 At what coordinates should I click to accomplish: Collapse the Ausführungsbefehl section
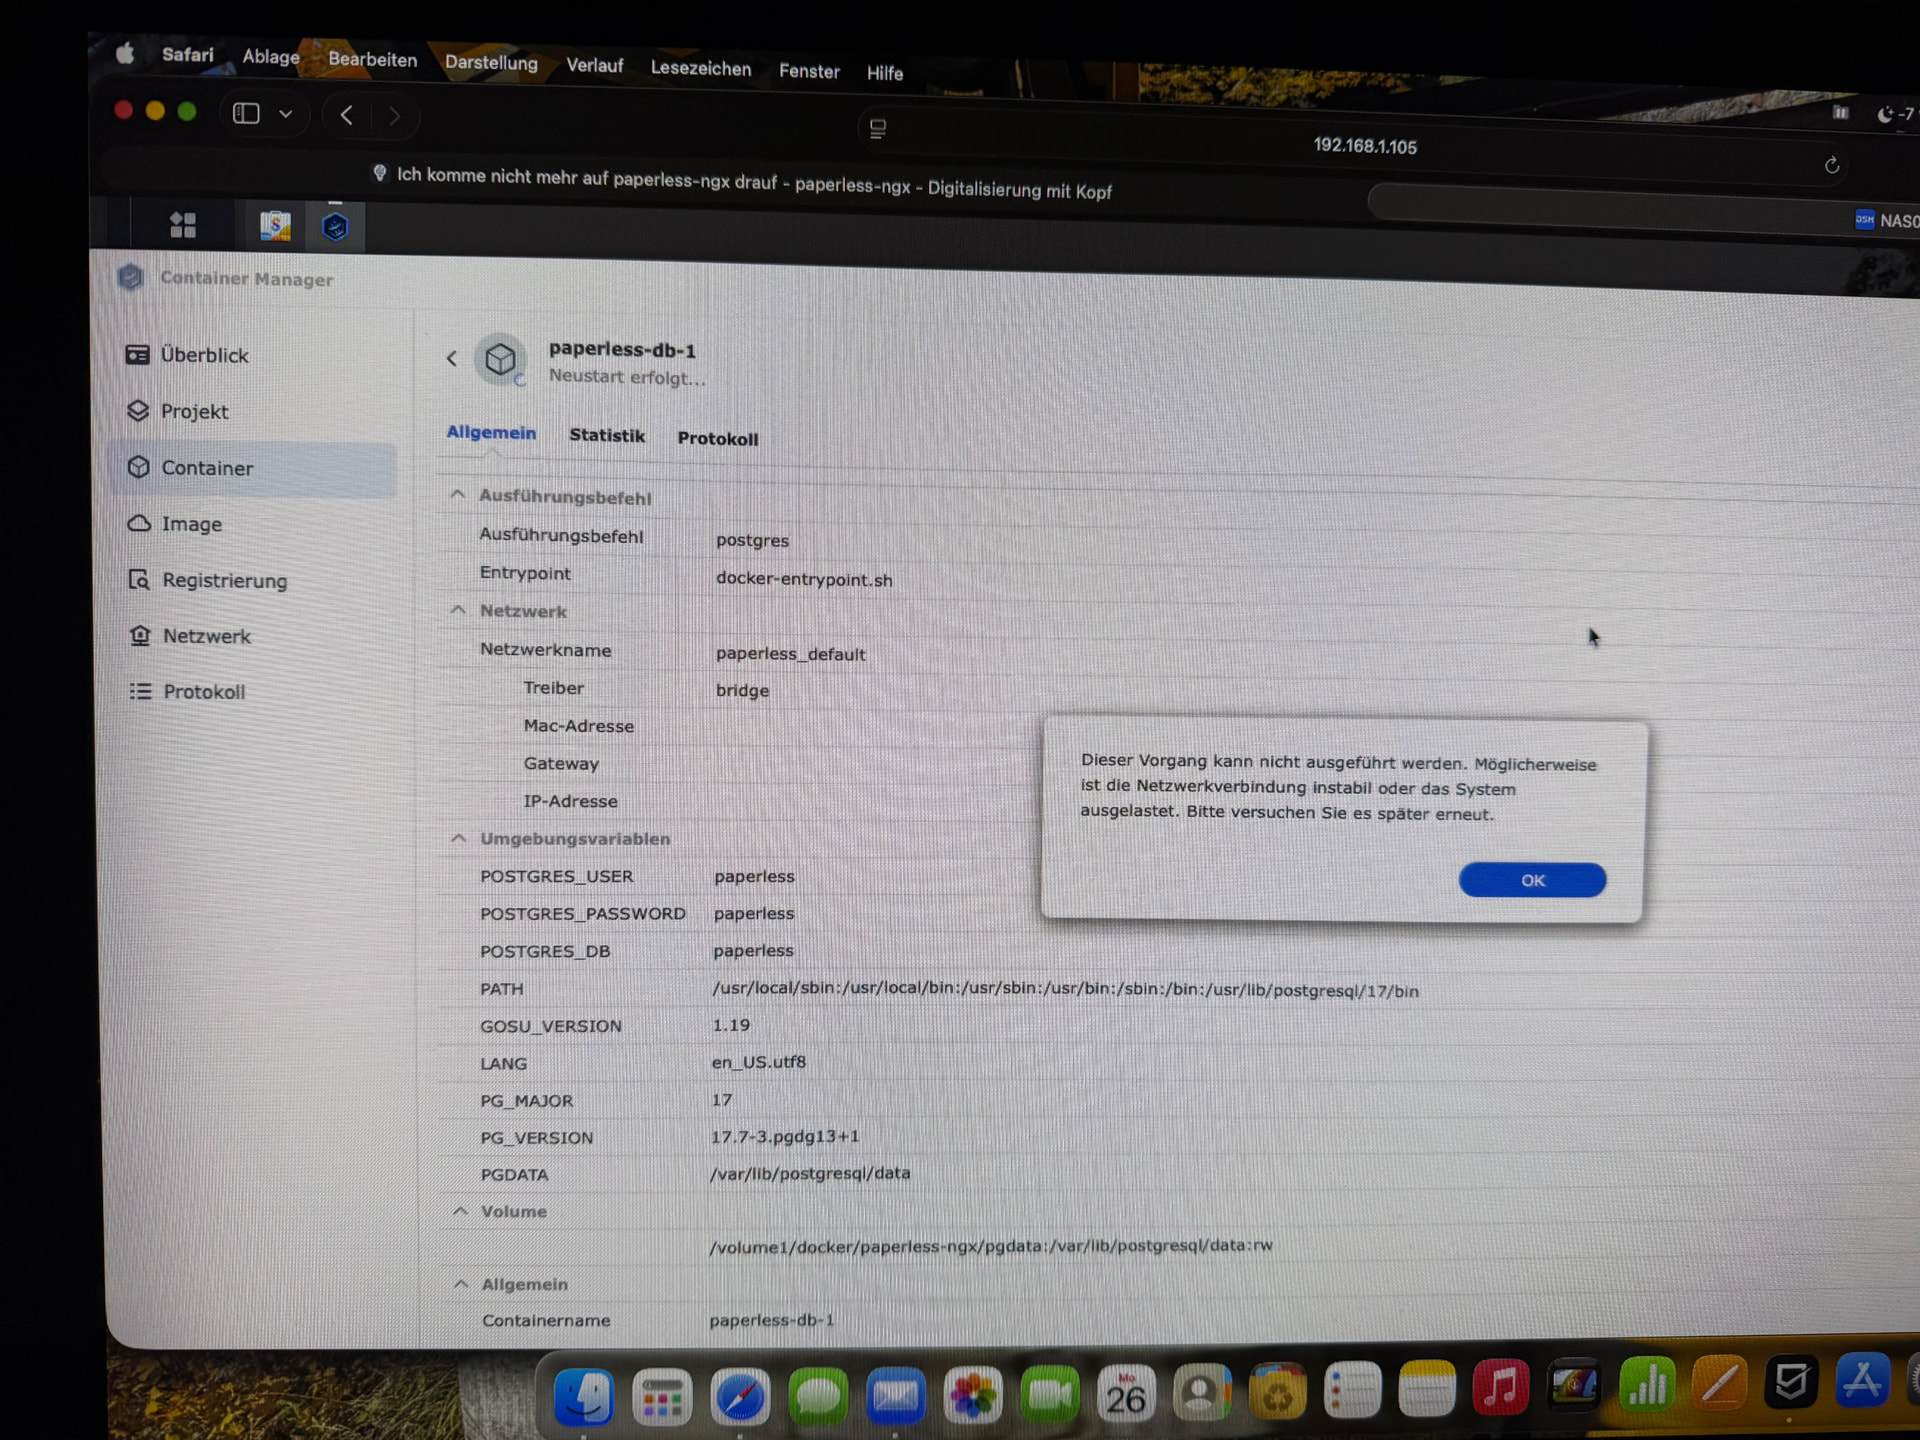pos(458,495)
